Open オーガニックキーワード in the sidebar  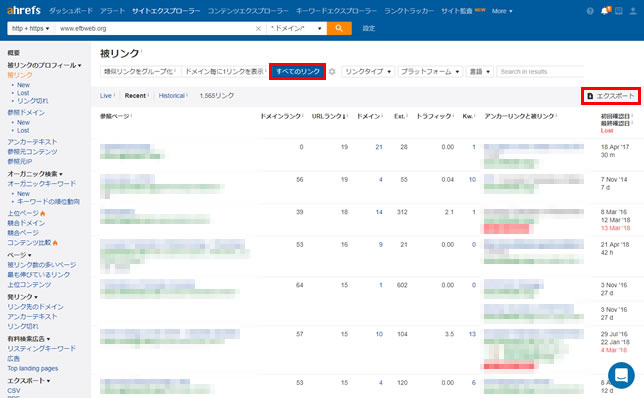[41, 184]
